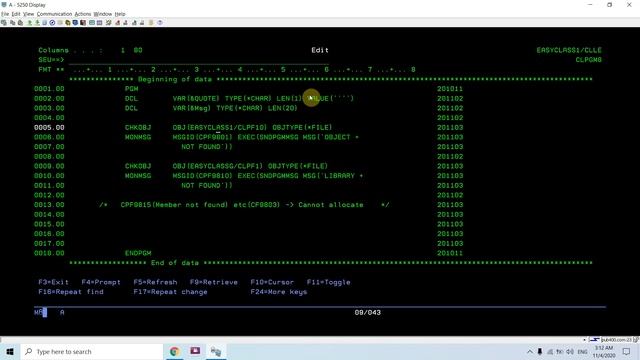Open the View menu
Viewport: 640px width, 360px height.
(29, 14)
